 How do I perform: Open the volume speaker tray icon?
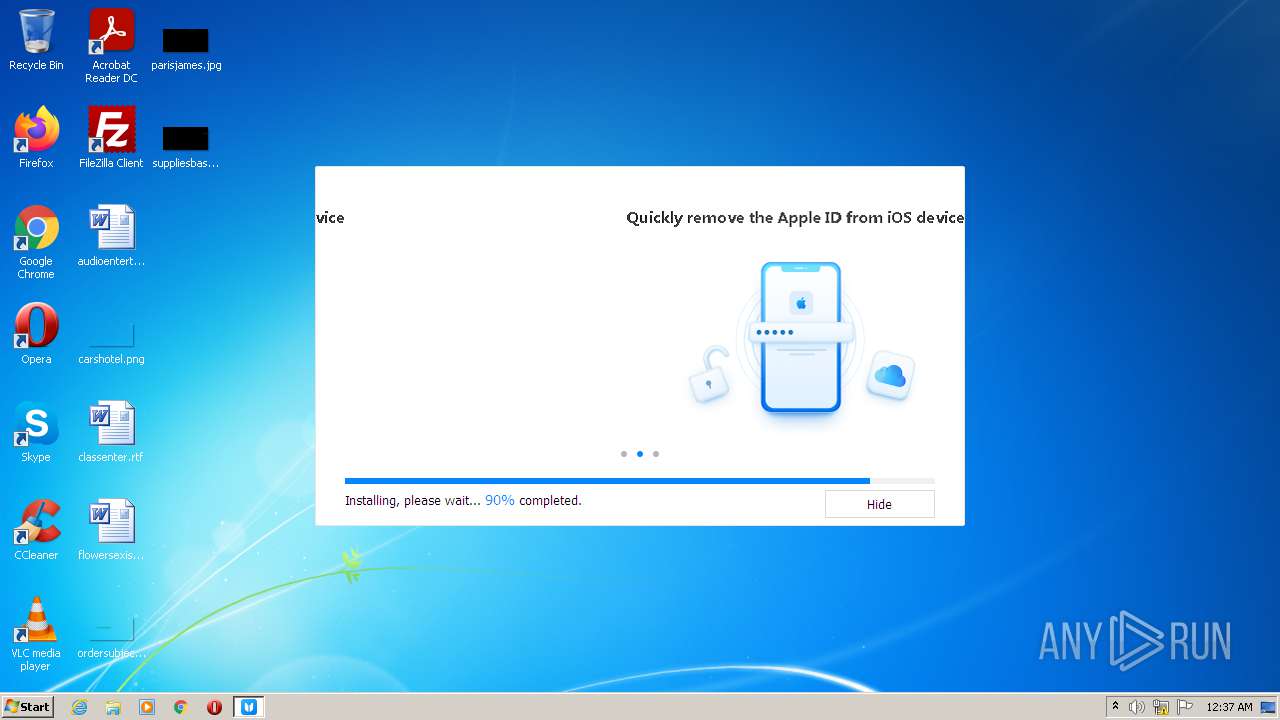tap(1137, 707)
